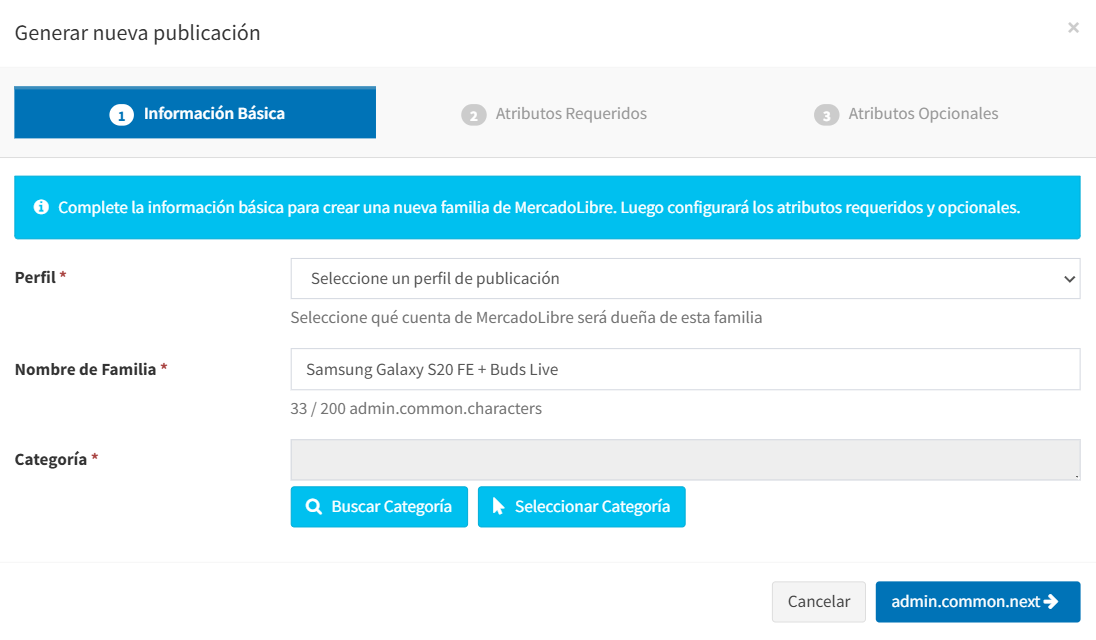Click the chevron arrow of Perfil select

coord(1068,279)
